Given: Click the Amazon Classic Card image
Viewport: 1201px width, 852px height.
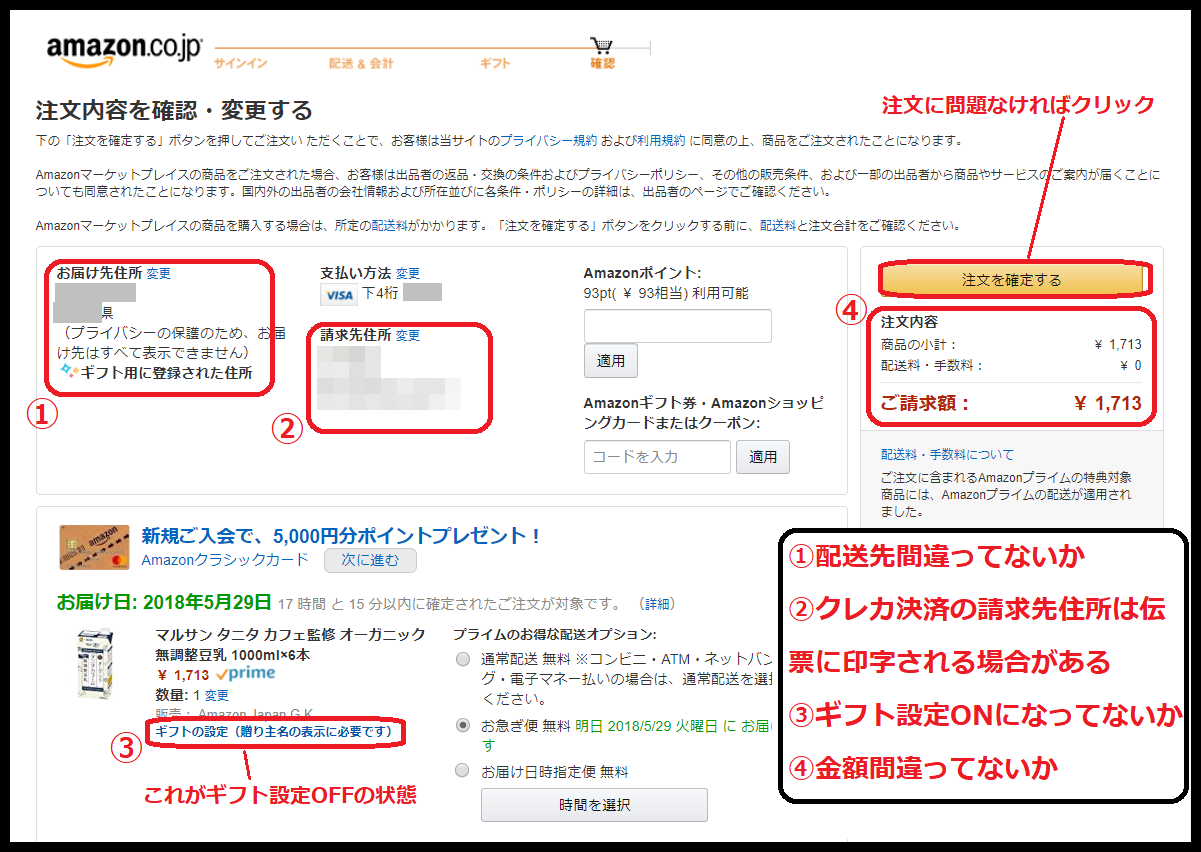Looking at the screenshot, I should (x=94, y=547).
